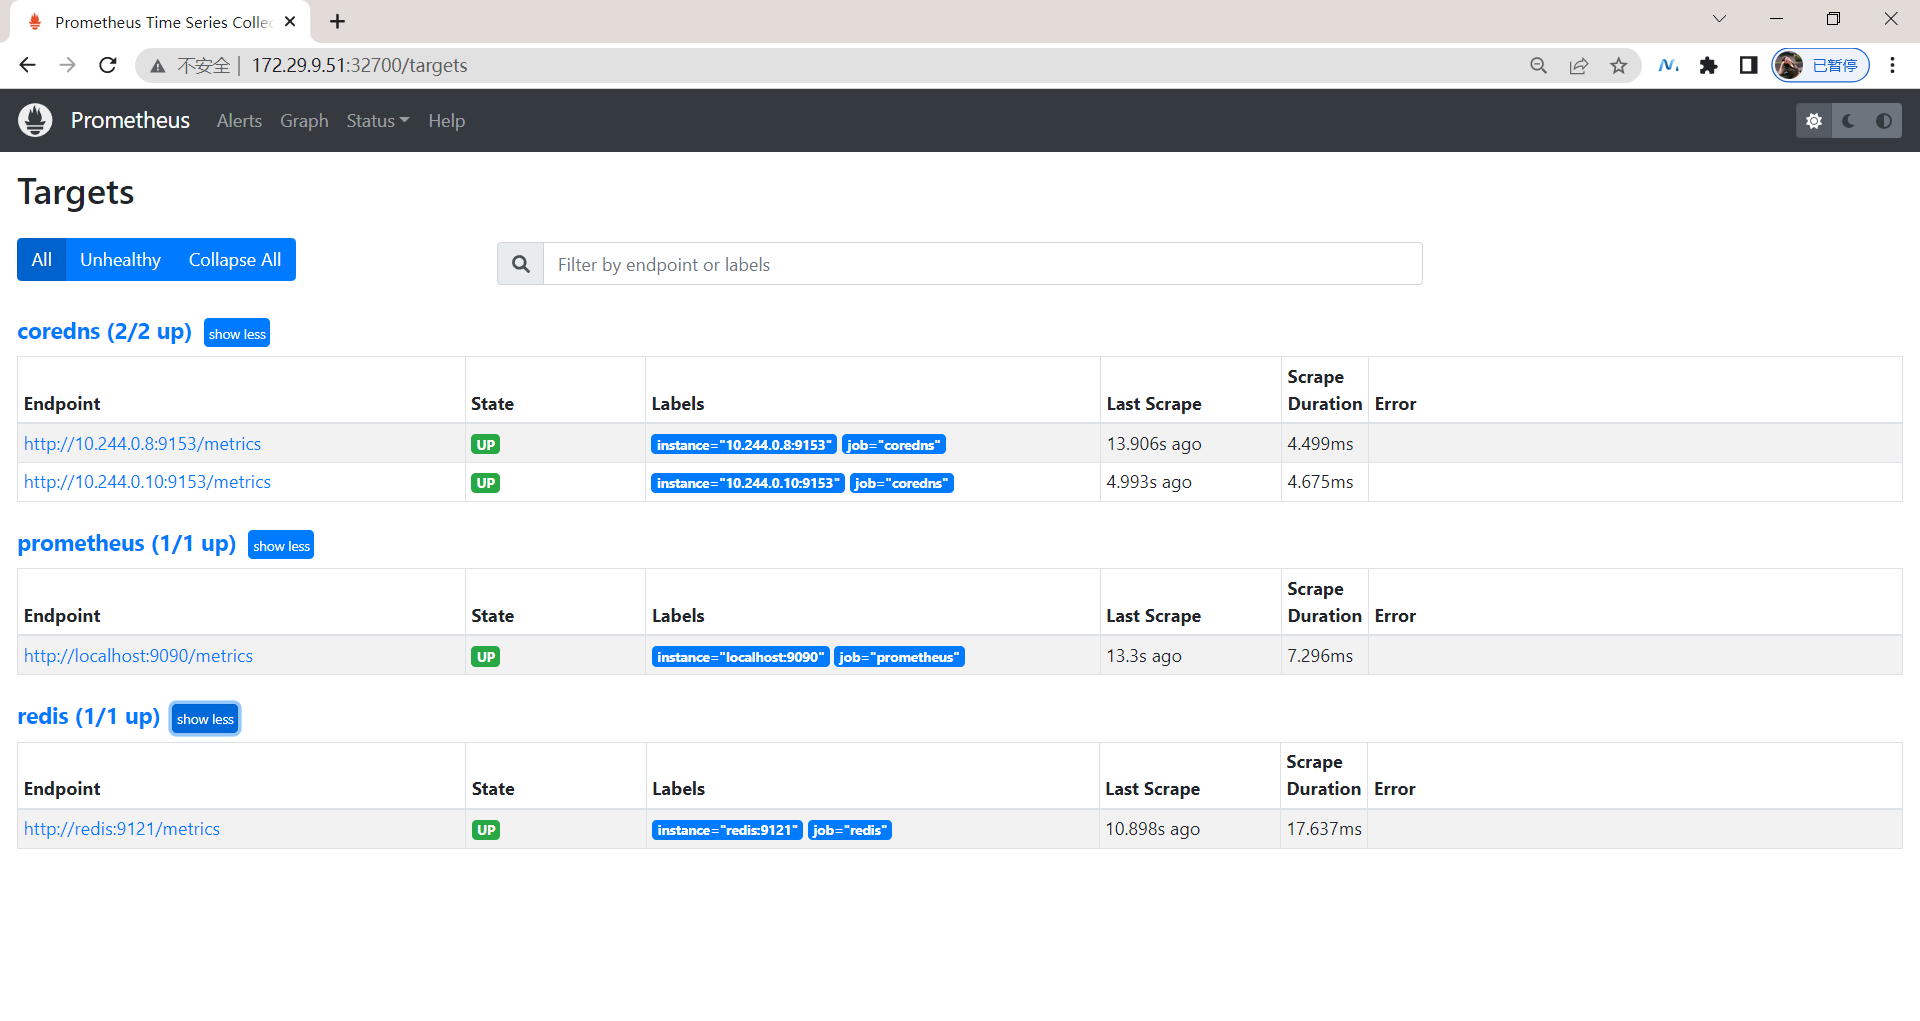Open the not-secure warning site info icon
Screen dimensions: 1920x1021
(158, 66)
